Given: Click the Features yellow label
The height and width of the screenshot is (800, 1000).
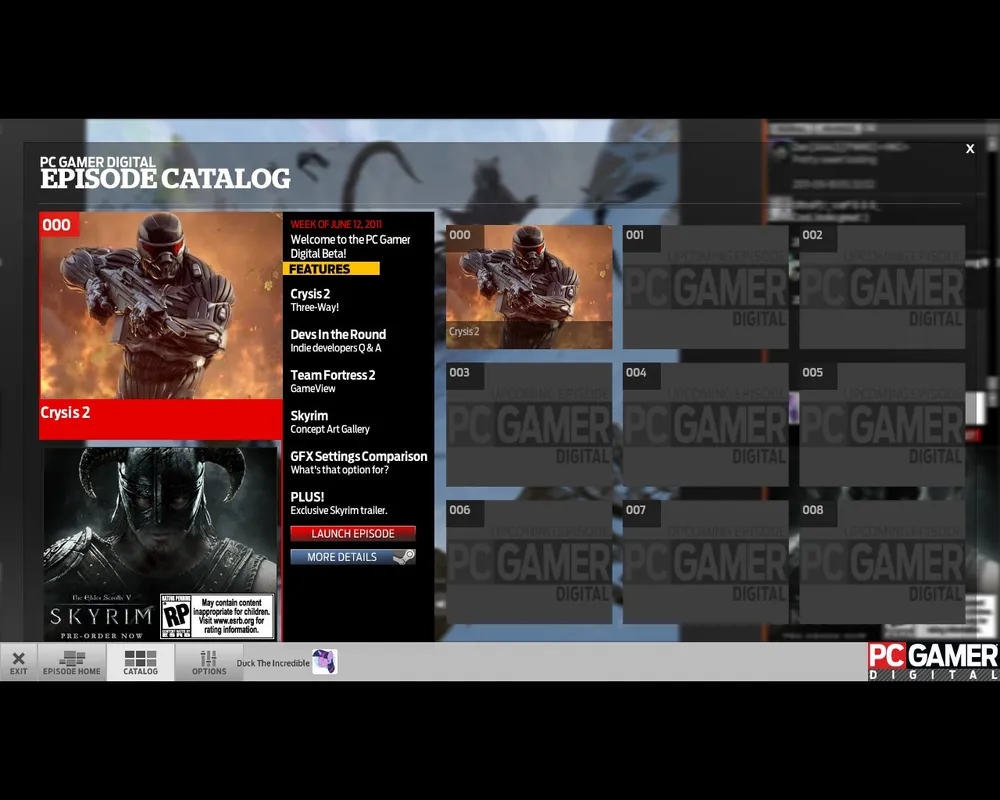Looking at the screenshot, I should pyautogui.click(x=330, y=269).
